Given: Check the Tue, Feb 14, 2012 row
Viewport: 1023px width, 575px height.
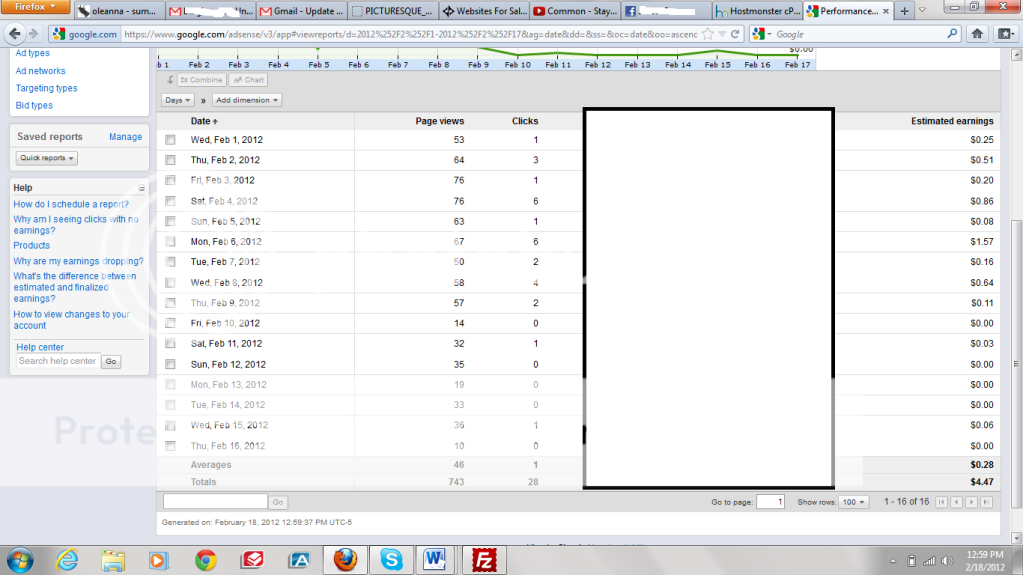Looking at the screenshot, I should [x=170, y=405].
